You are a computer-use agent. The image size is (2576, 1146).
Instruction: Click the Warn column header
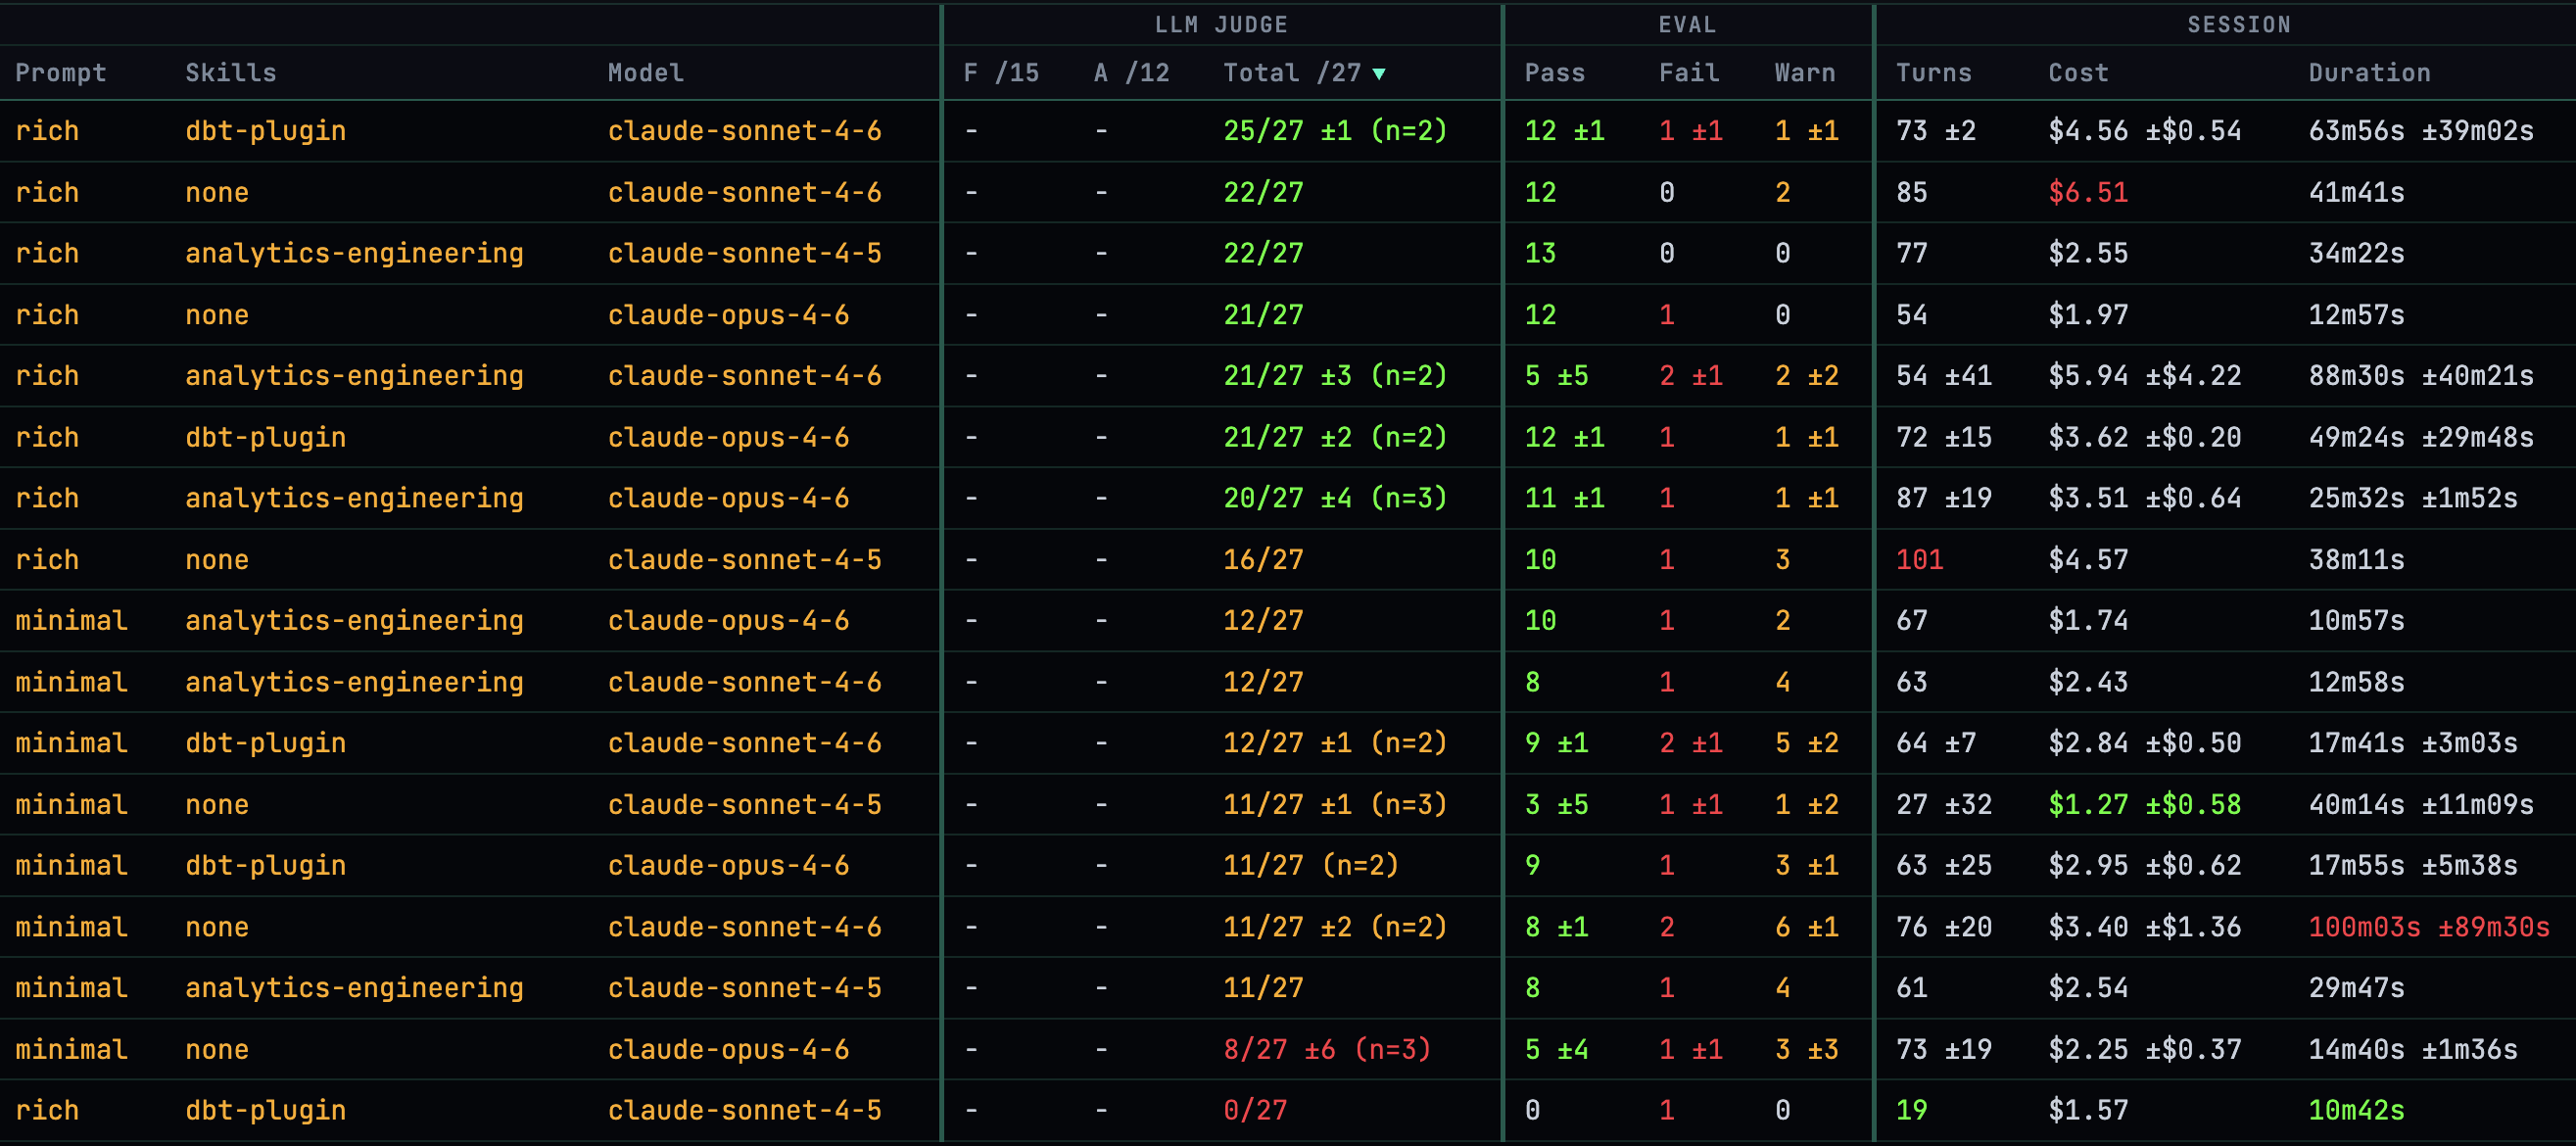[1804, 73]
